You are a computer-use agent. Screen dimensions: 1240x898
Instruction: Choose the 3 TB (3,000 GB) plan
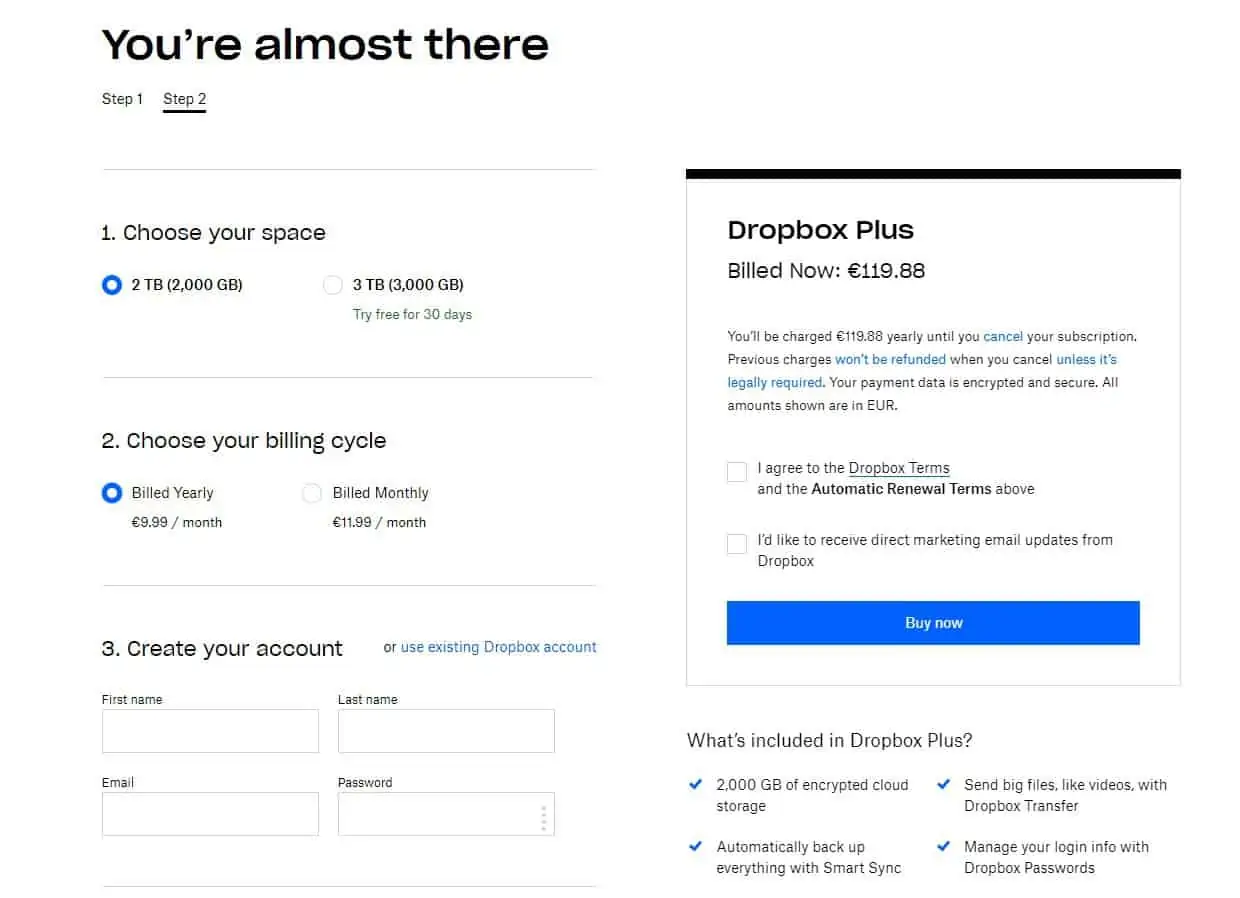coord(333,285)
